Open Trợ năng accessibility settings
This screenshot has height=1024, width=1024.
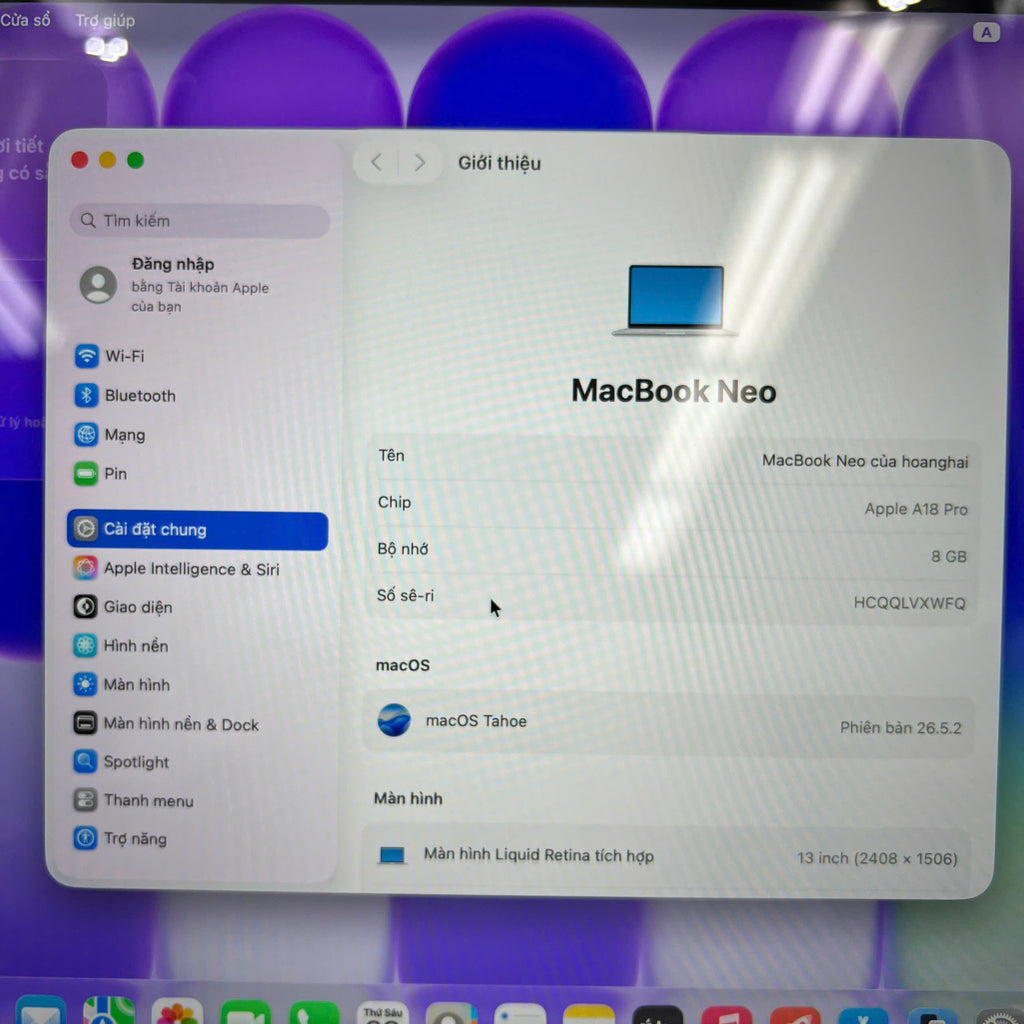pyautogui.click(x=120, y=838)
